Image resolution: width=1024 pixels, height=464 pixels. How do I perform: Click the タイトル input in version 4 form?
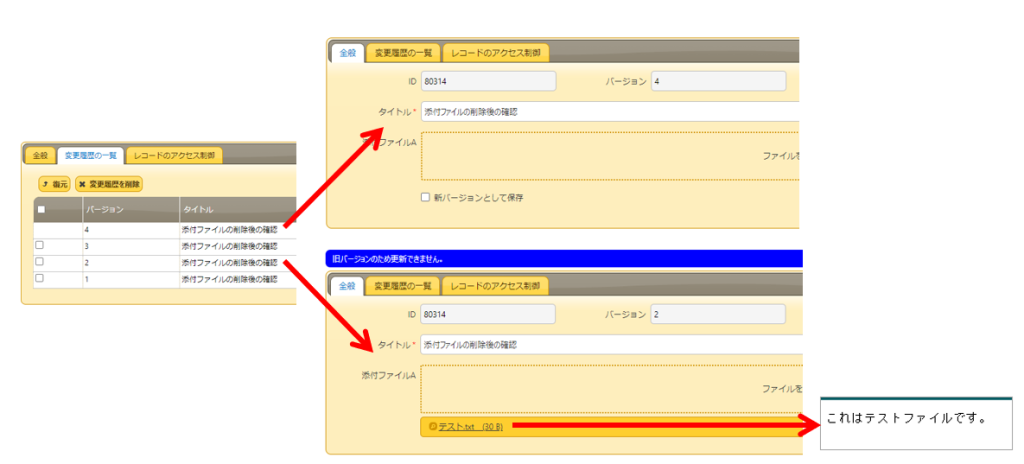611,112
